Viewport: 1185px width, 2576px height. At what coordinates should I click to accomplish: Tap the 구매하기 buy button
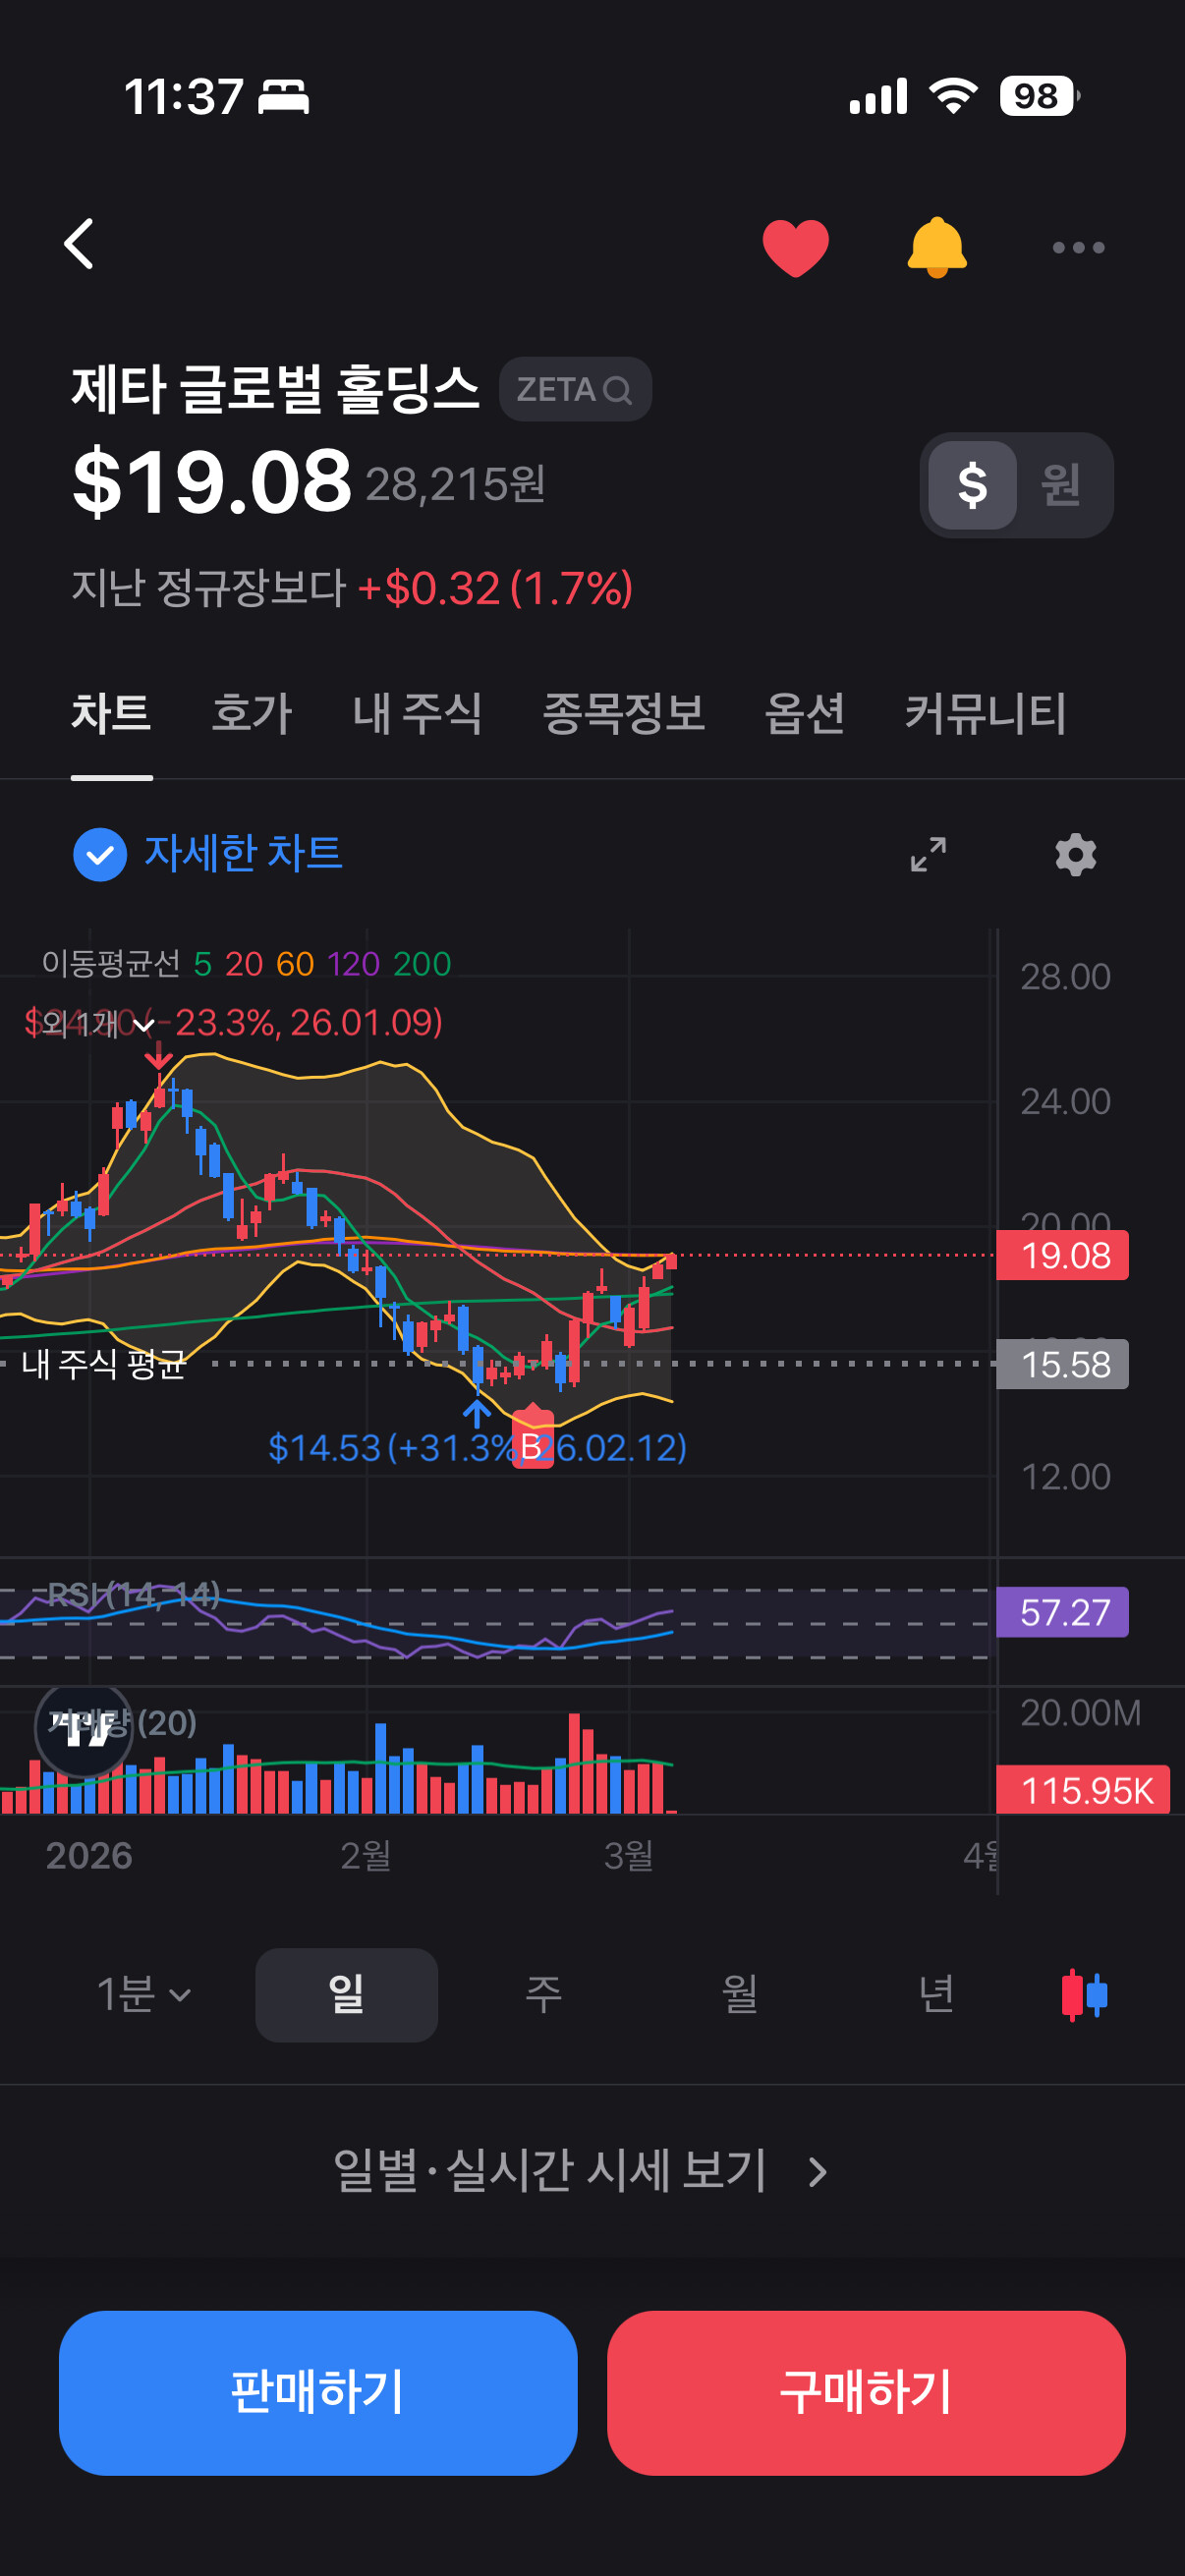click(866, 2393)
